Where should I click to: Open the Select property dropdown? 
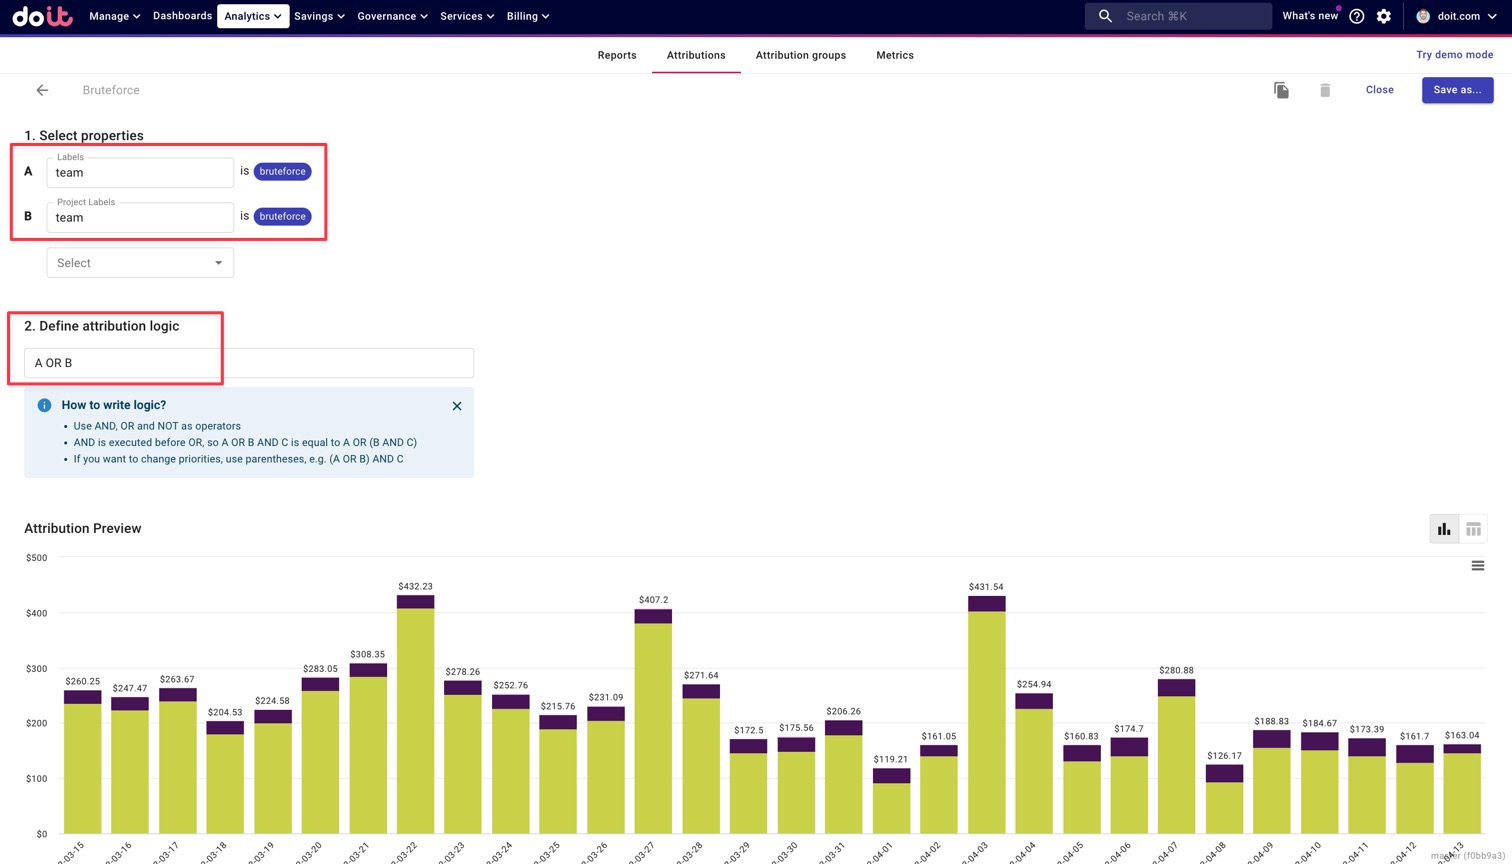point(140,263)
